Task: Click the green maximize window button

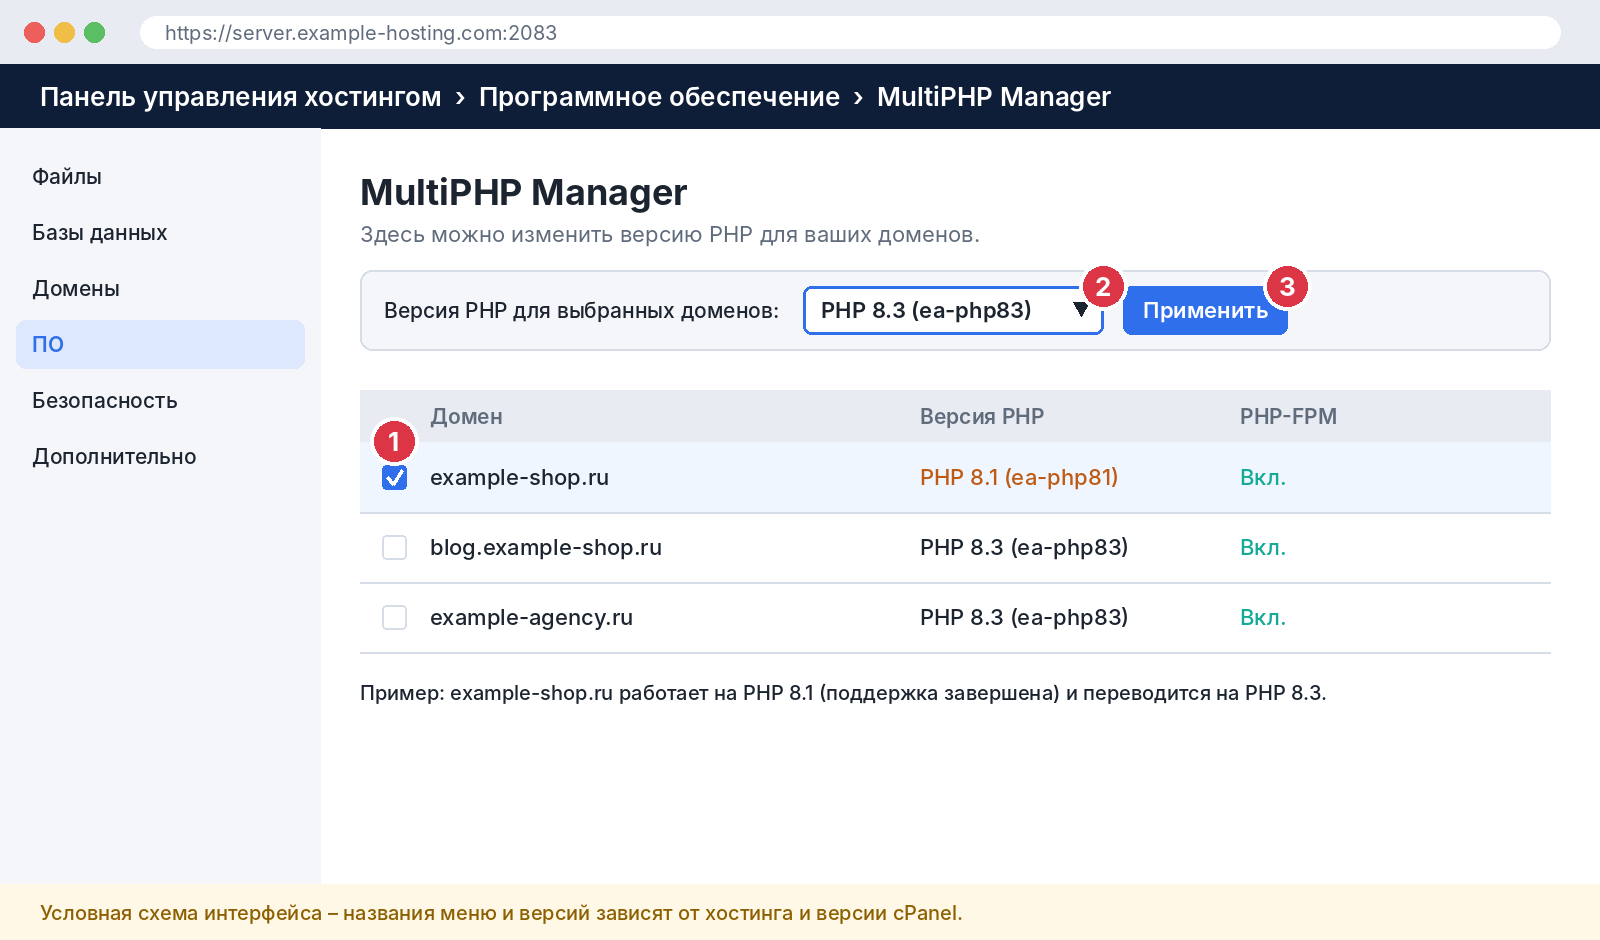Action: 94,33
